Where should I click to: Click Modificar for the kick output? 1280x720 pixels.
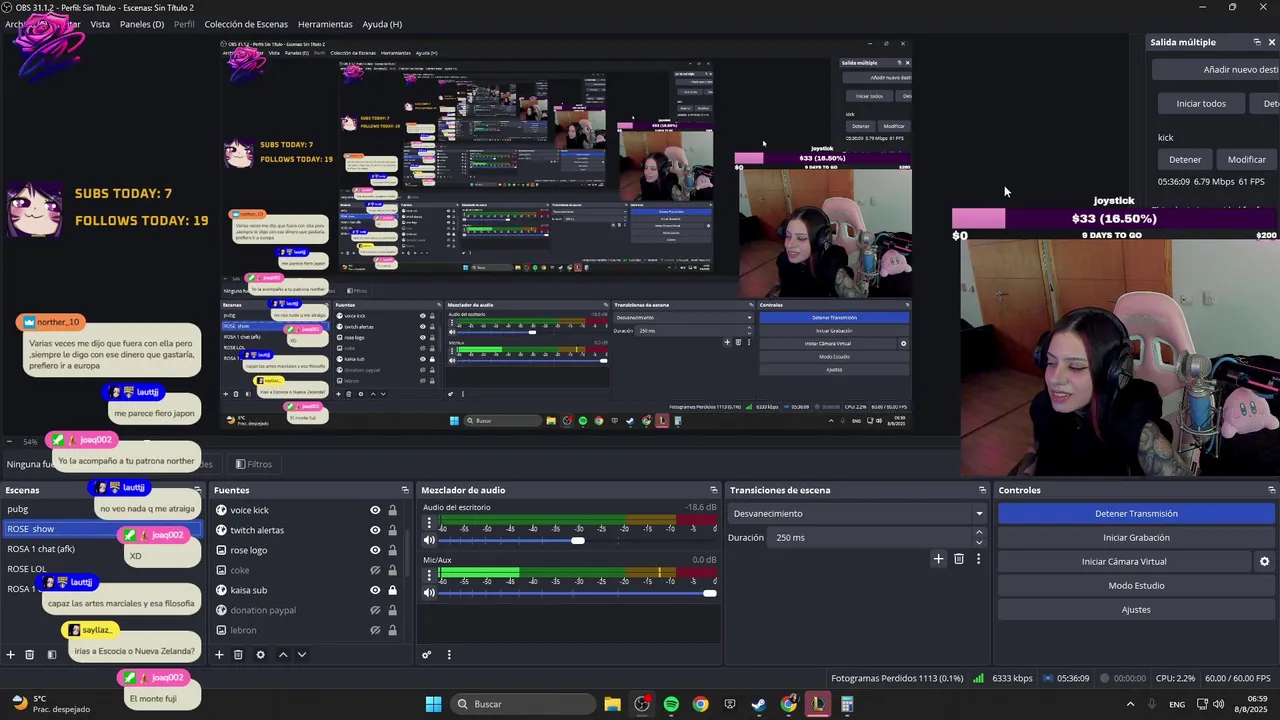tap(1246, 159)
